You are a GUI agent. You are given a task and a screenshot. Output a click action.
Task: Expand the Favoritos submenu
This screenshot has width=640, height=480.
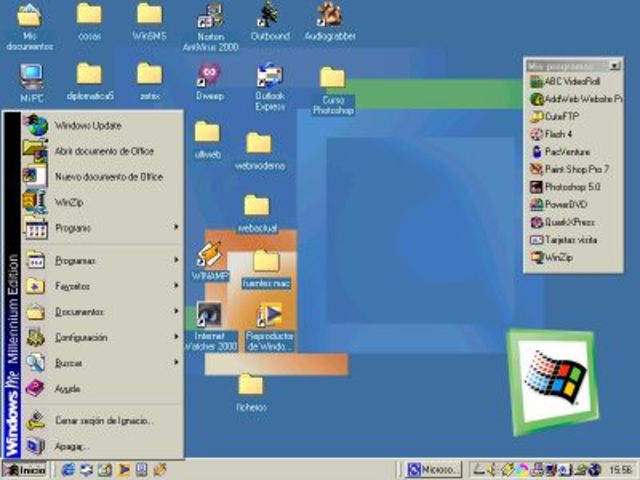102,286
